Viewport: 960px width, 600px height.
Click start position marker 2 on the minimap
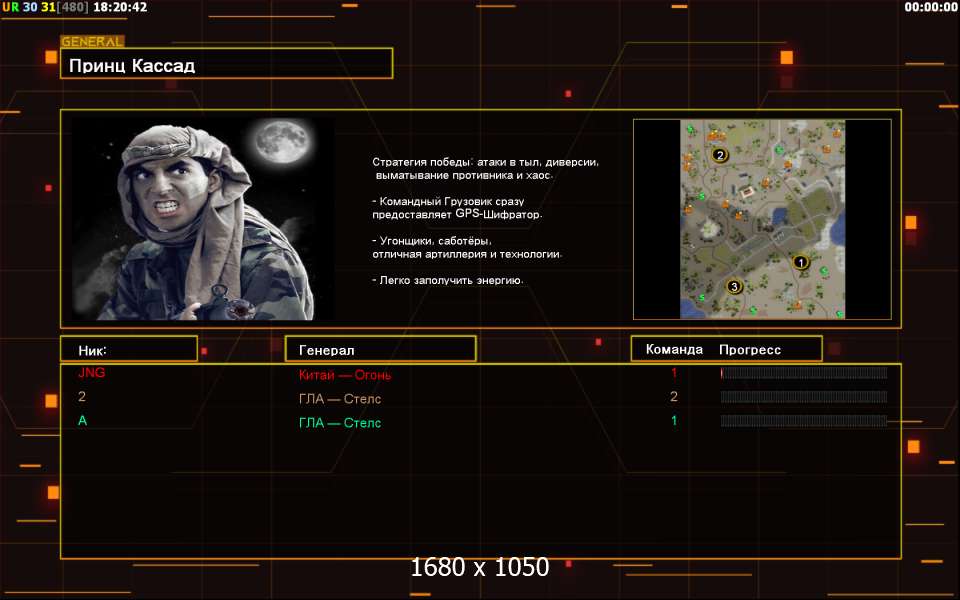tap(719, 155)
